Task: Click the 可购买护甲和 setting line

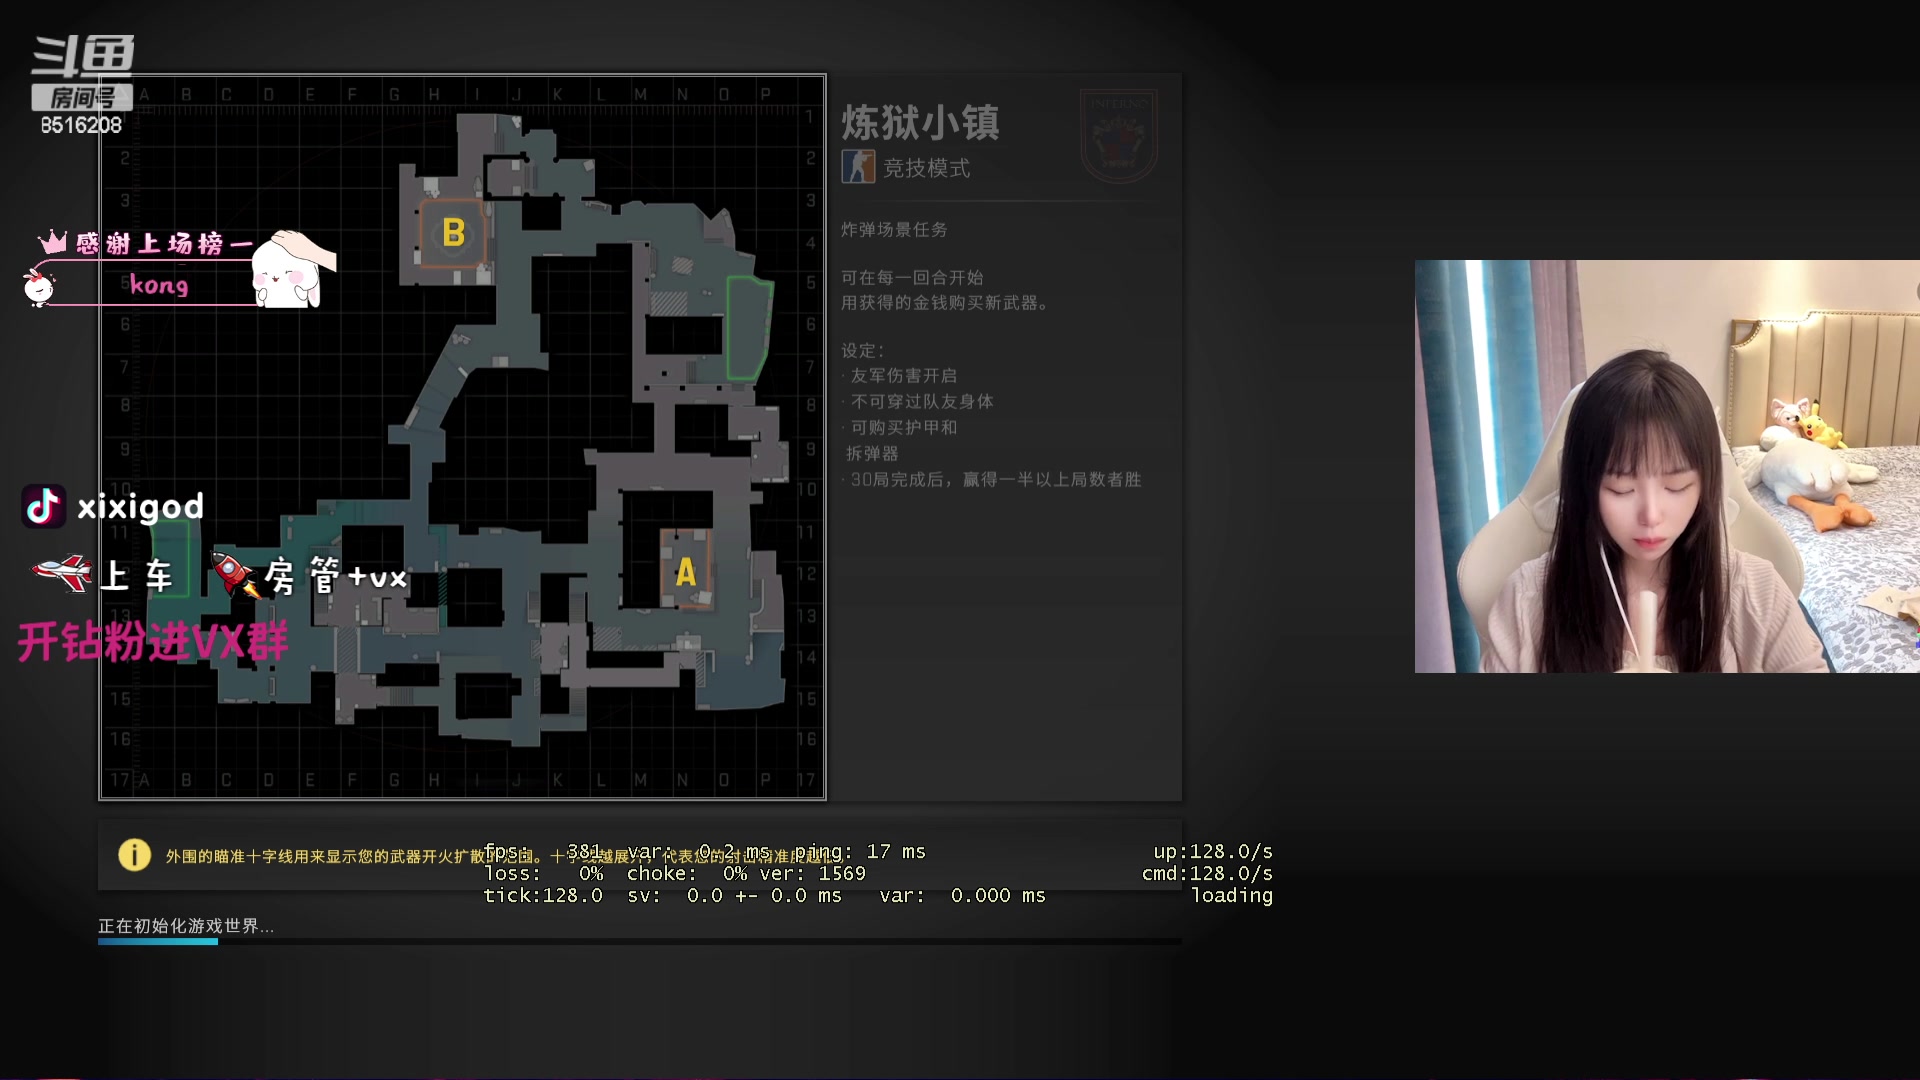Action: 904,427
